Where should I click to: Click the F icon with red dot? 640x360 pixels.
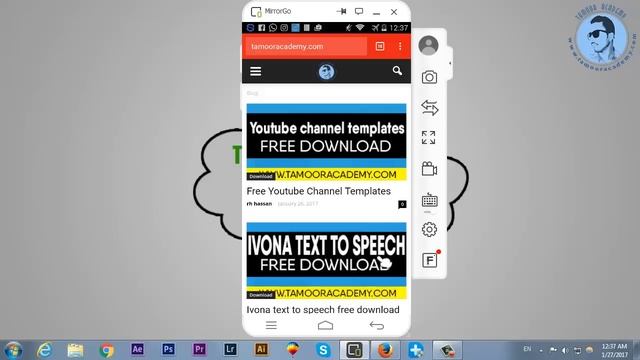430,260
